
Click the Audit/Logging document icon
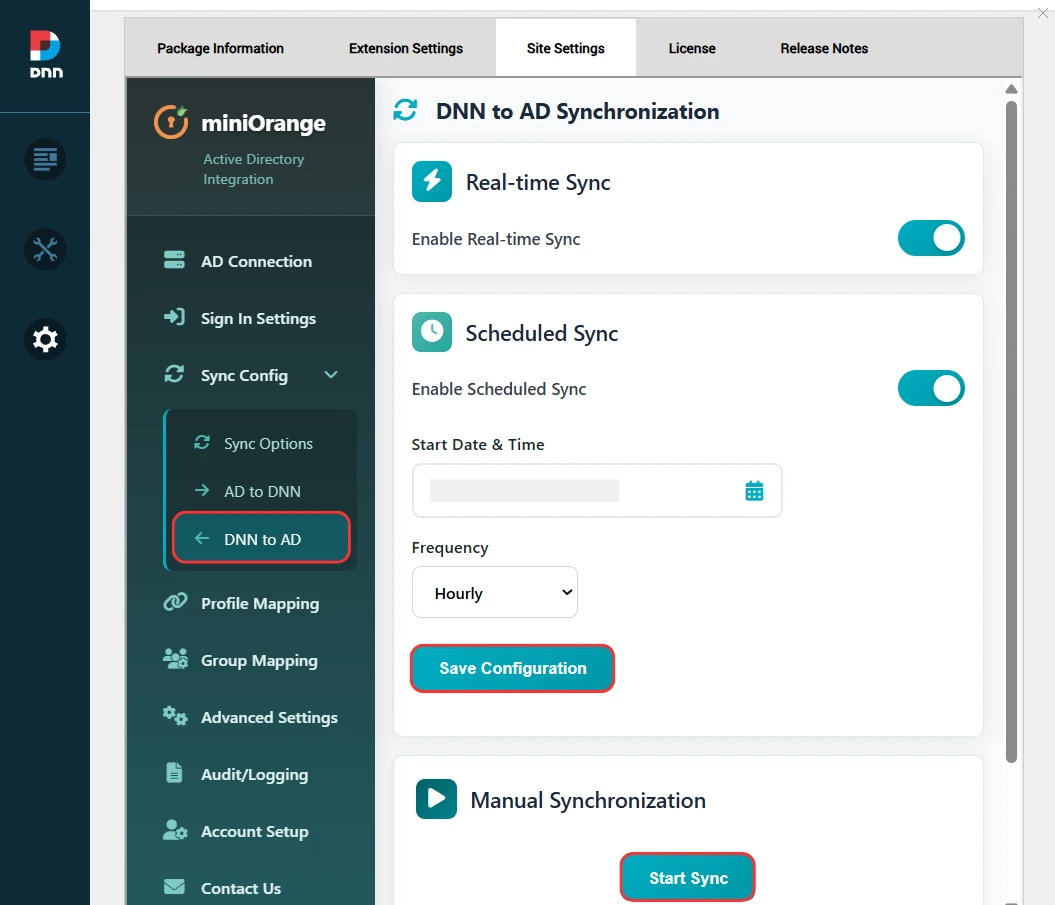(174, 773)
